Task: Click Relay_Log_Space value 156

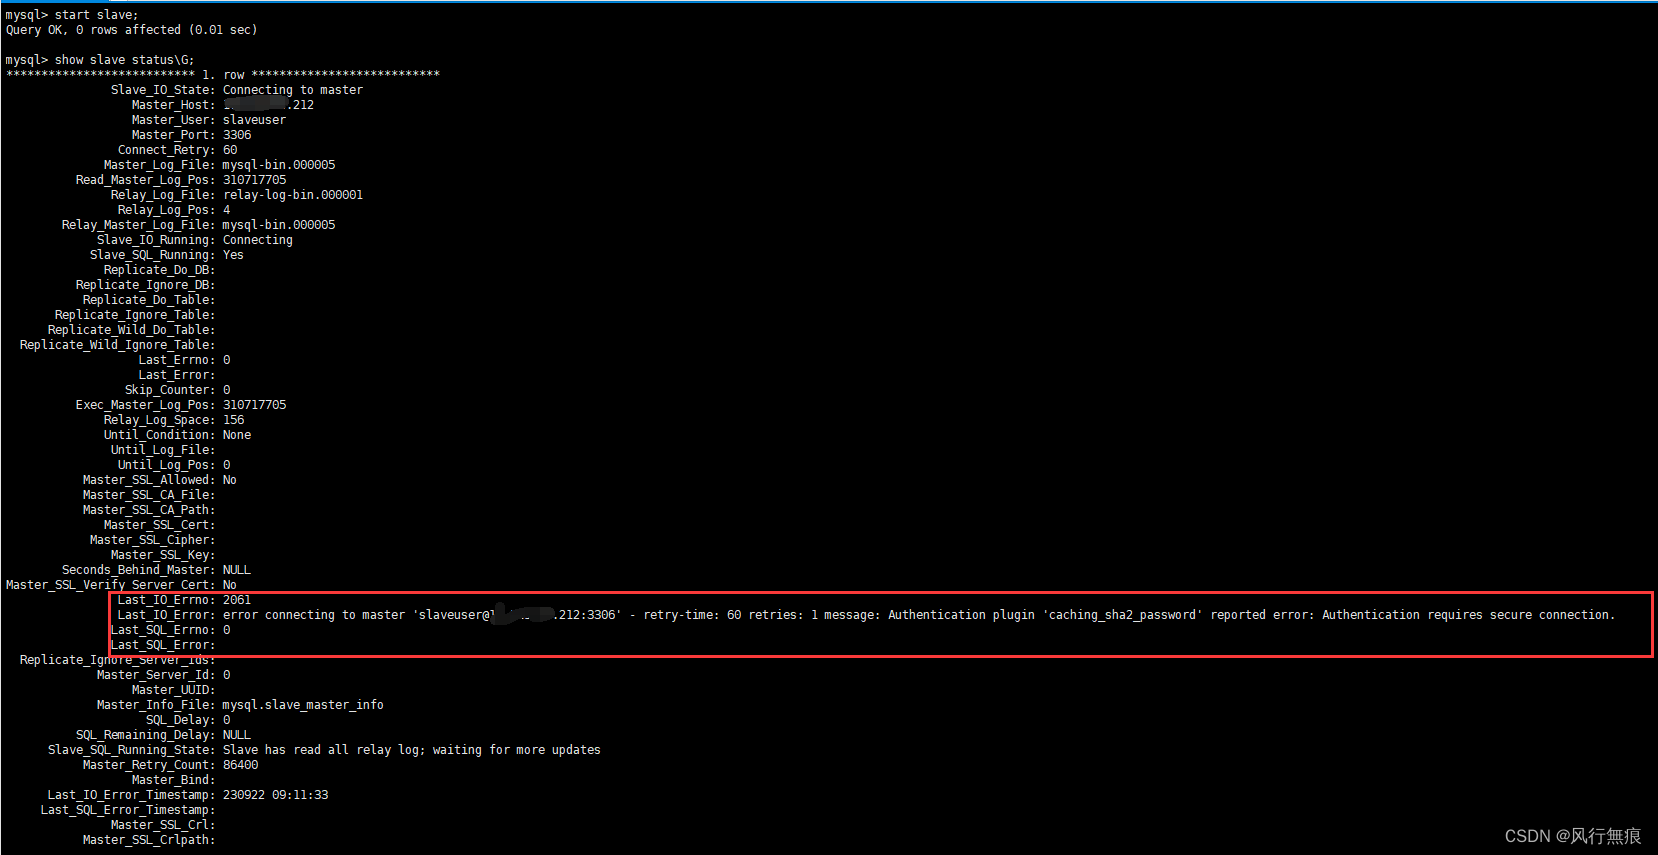Action: point(233,420)
